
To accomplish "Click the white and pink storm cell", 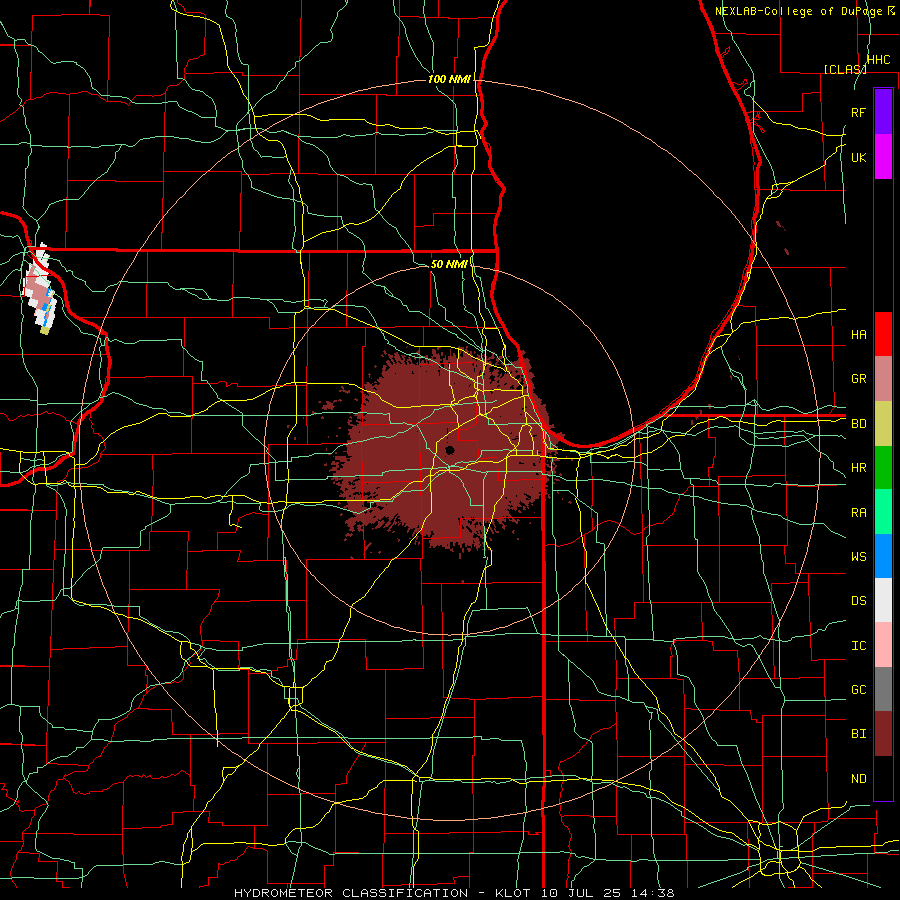I will [x=38, y=289].
